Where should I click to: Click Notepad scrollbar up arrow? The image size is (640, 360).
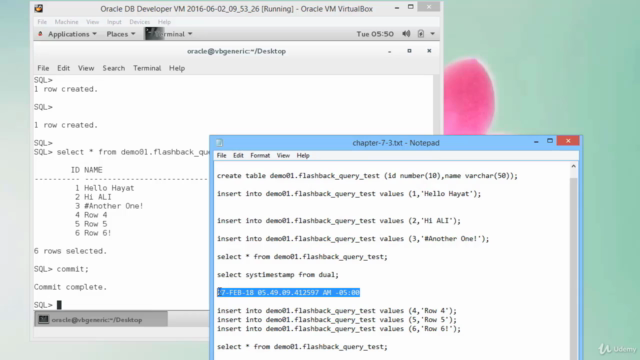[x=573, y=167]
